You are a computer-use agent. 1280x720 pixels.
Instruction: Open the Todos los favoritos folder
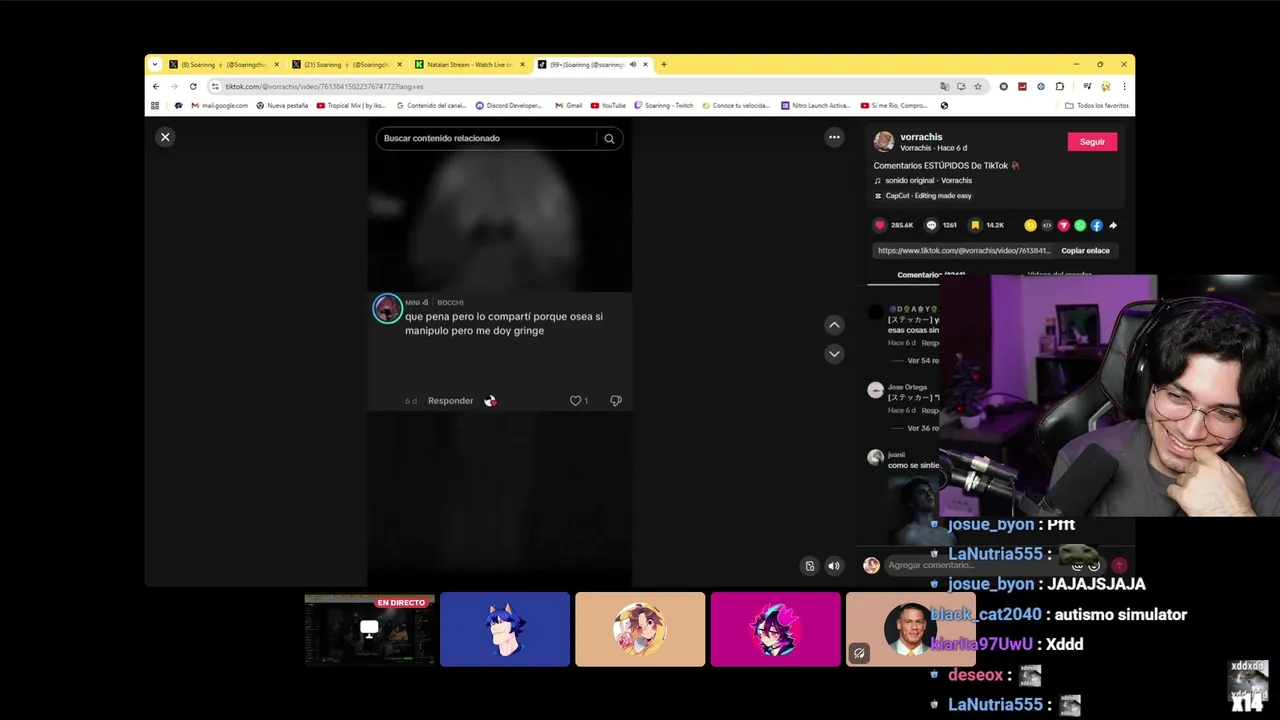click(1097, 105)
